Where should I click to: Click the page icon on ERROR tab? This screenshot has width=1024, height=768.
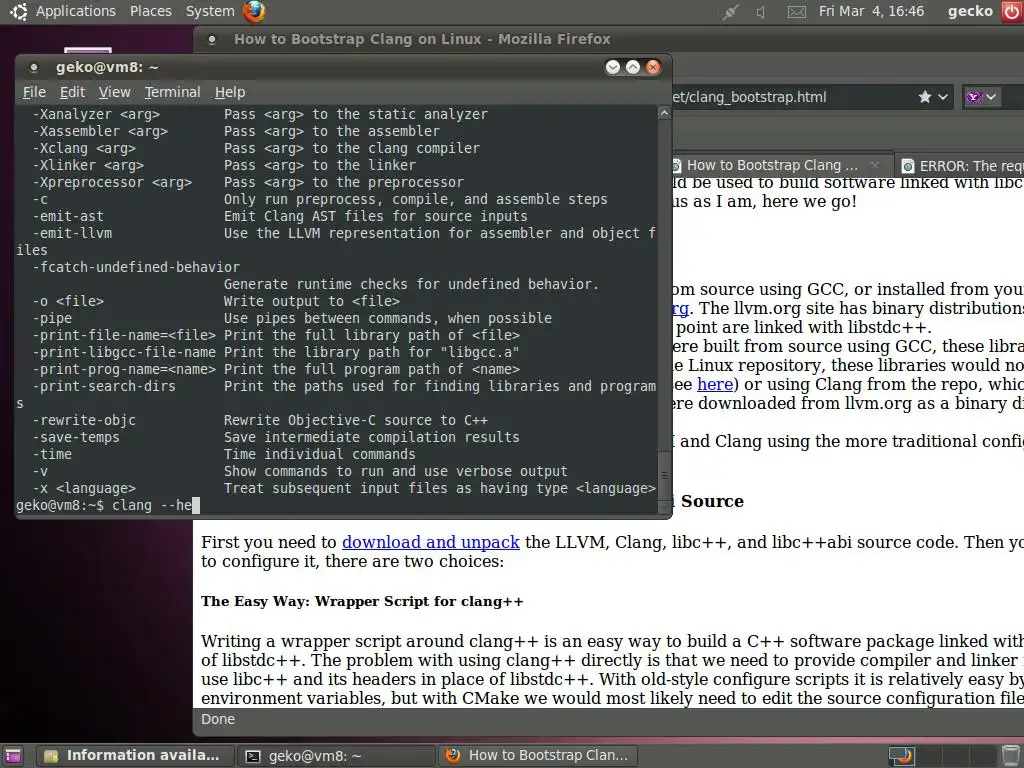908,166
